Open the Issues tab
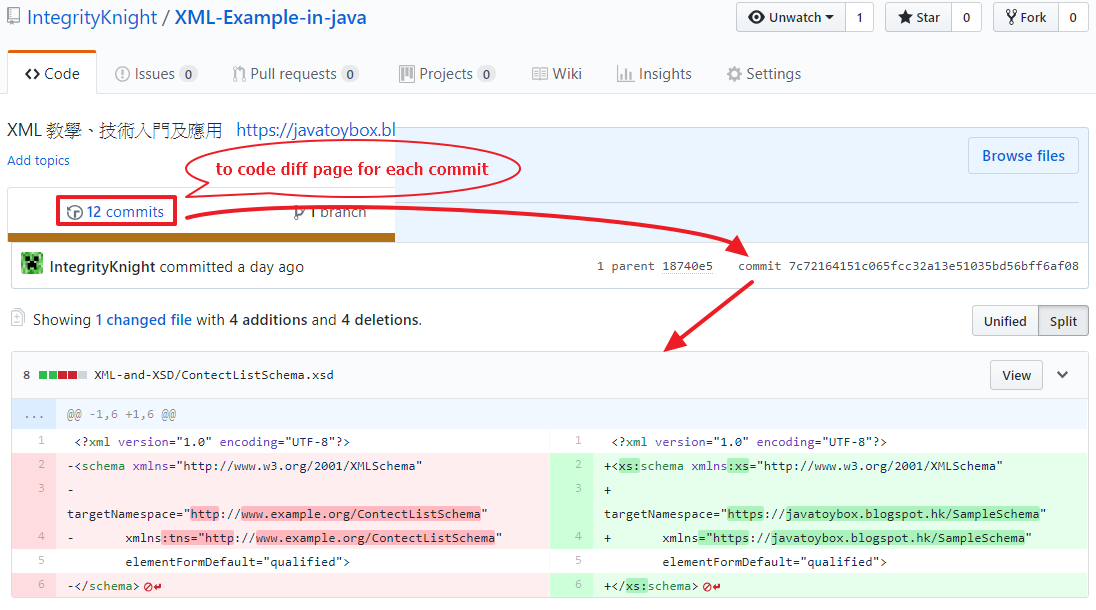The width and height of the screenshot is (1096, 610). pos(155,74)
